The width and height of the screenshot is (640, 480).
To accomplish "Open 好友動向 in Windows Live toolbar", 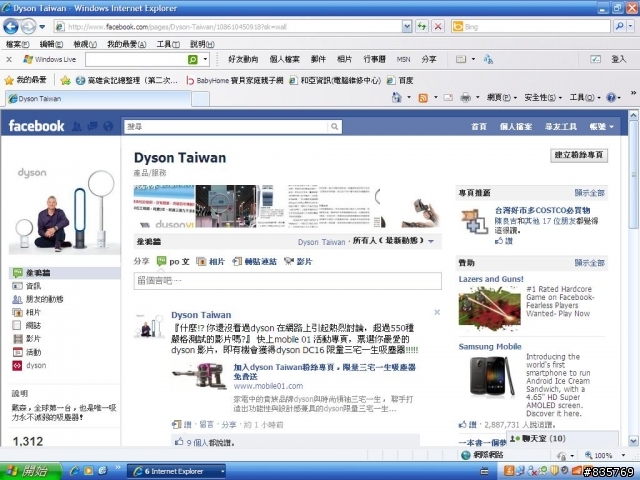I will (x=243, y=59).
